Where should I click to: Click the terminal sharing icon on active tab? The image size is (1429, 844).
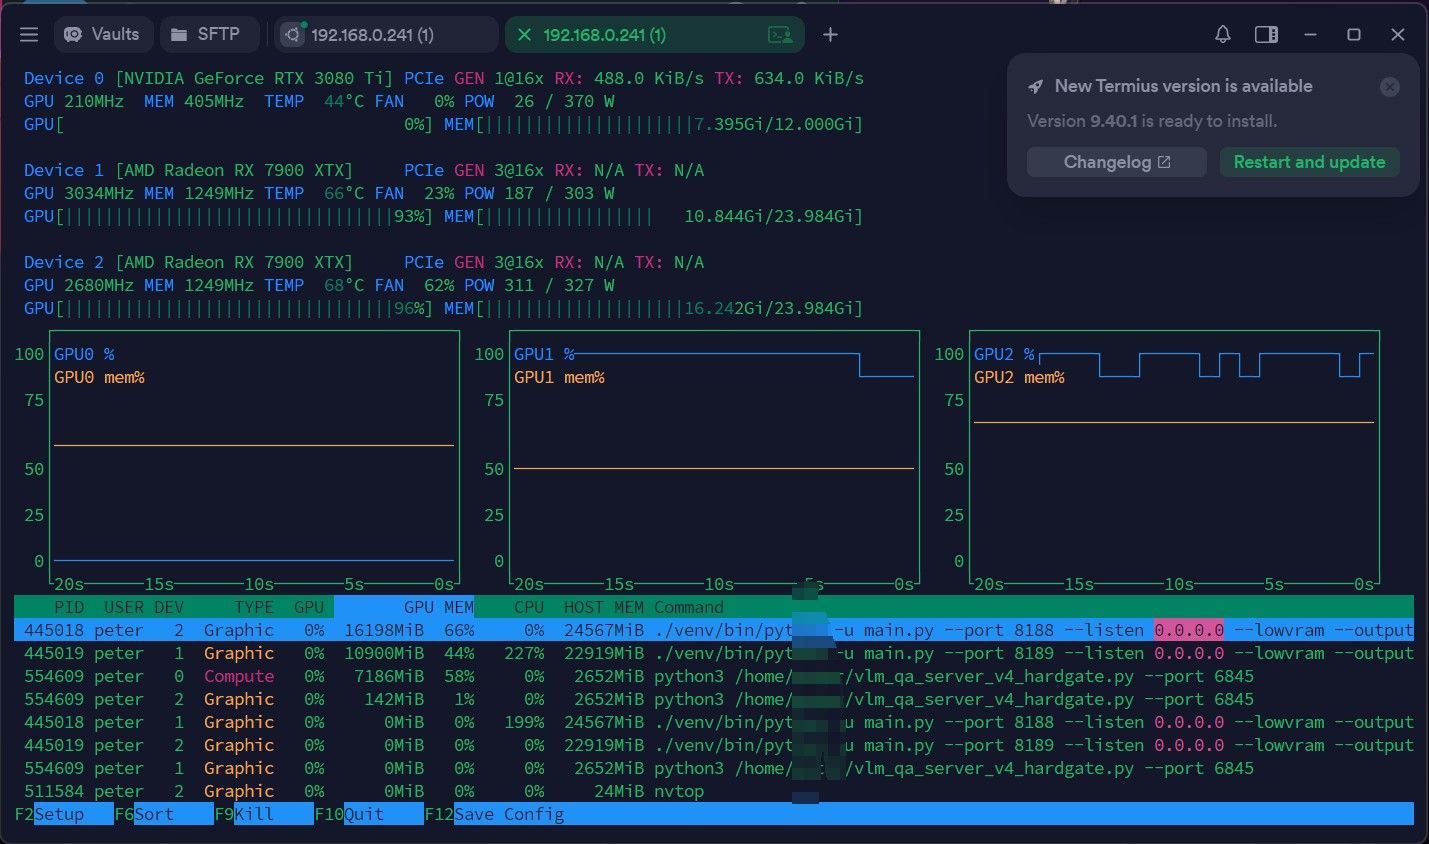click(x=780, y=35)
